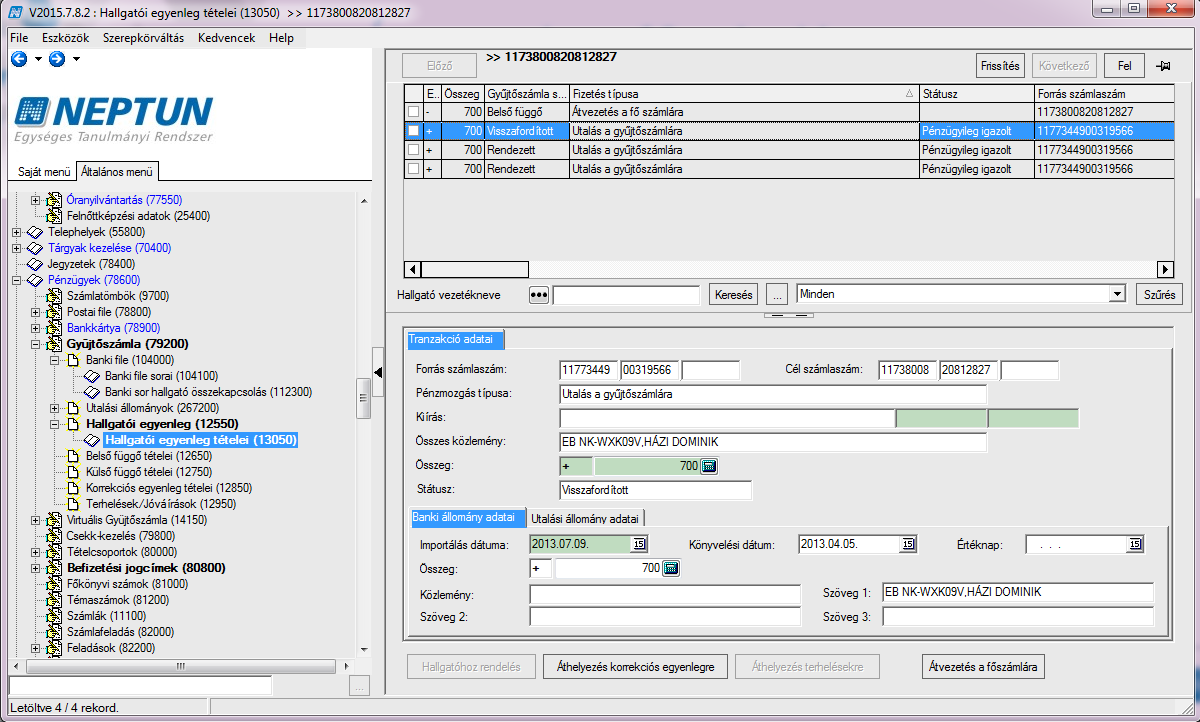This screenshot has width=1200, height=722.
Task: Sort by the Státusz column header
Action: (975, 93)
